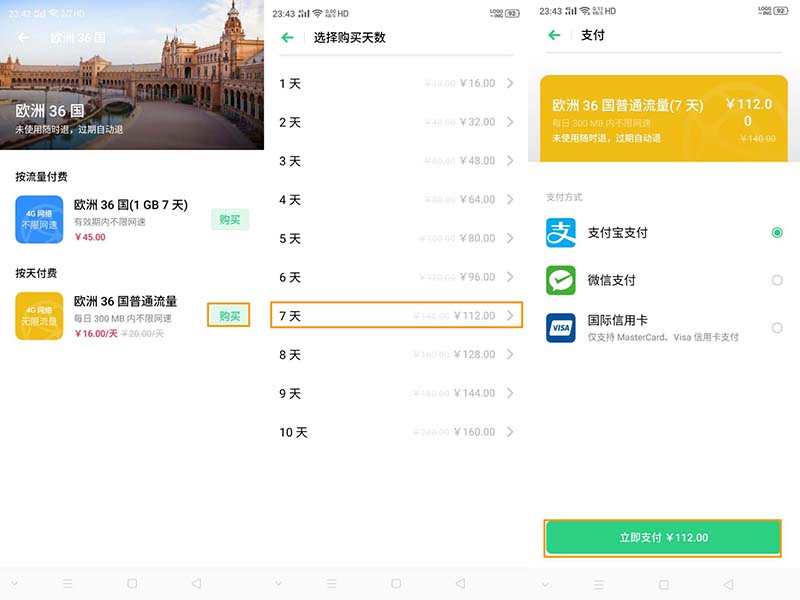This screenshot has width=800, height=600.
Task: Tap the ¥45.00 price text
Action: pos(90,237)
